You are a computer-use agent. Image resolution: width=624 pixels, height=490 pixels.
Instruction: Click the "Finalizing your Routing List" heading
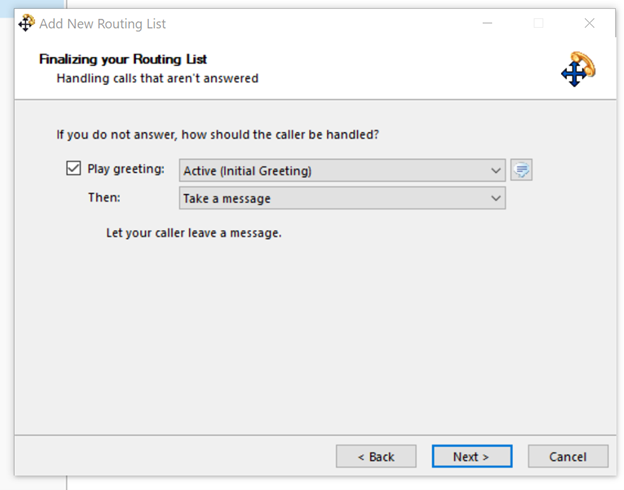point(123,59)
